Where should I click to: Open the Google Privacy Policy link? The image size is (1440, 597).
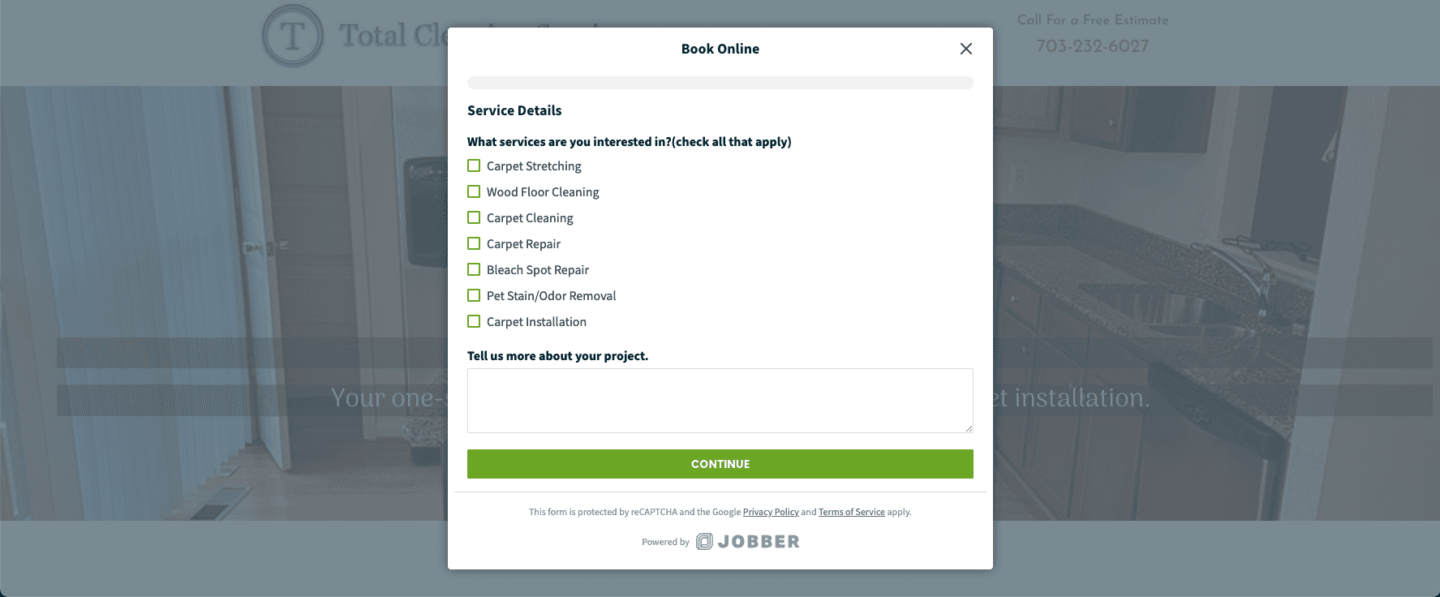(771, 512)
